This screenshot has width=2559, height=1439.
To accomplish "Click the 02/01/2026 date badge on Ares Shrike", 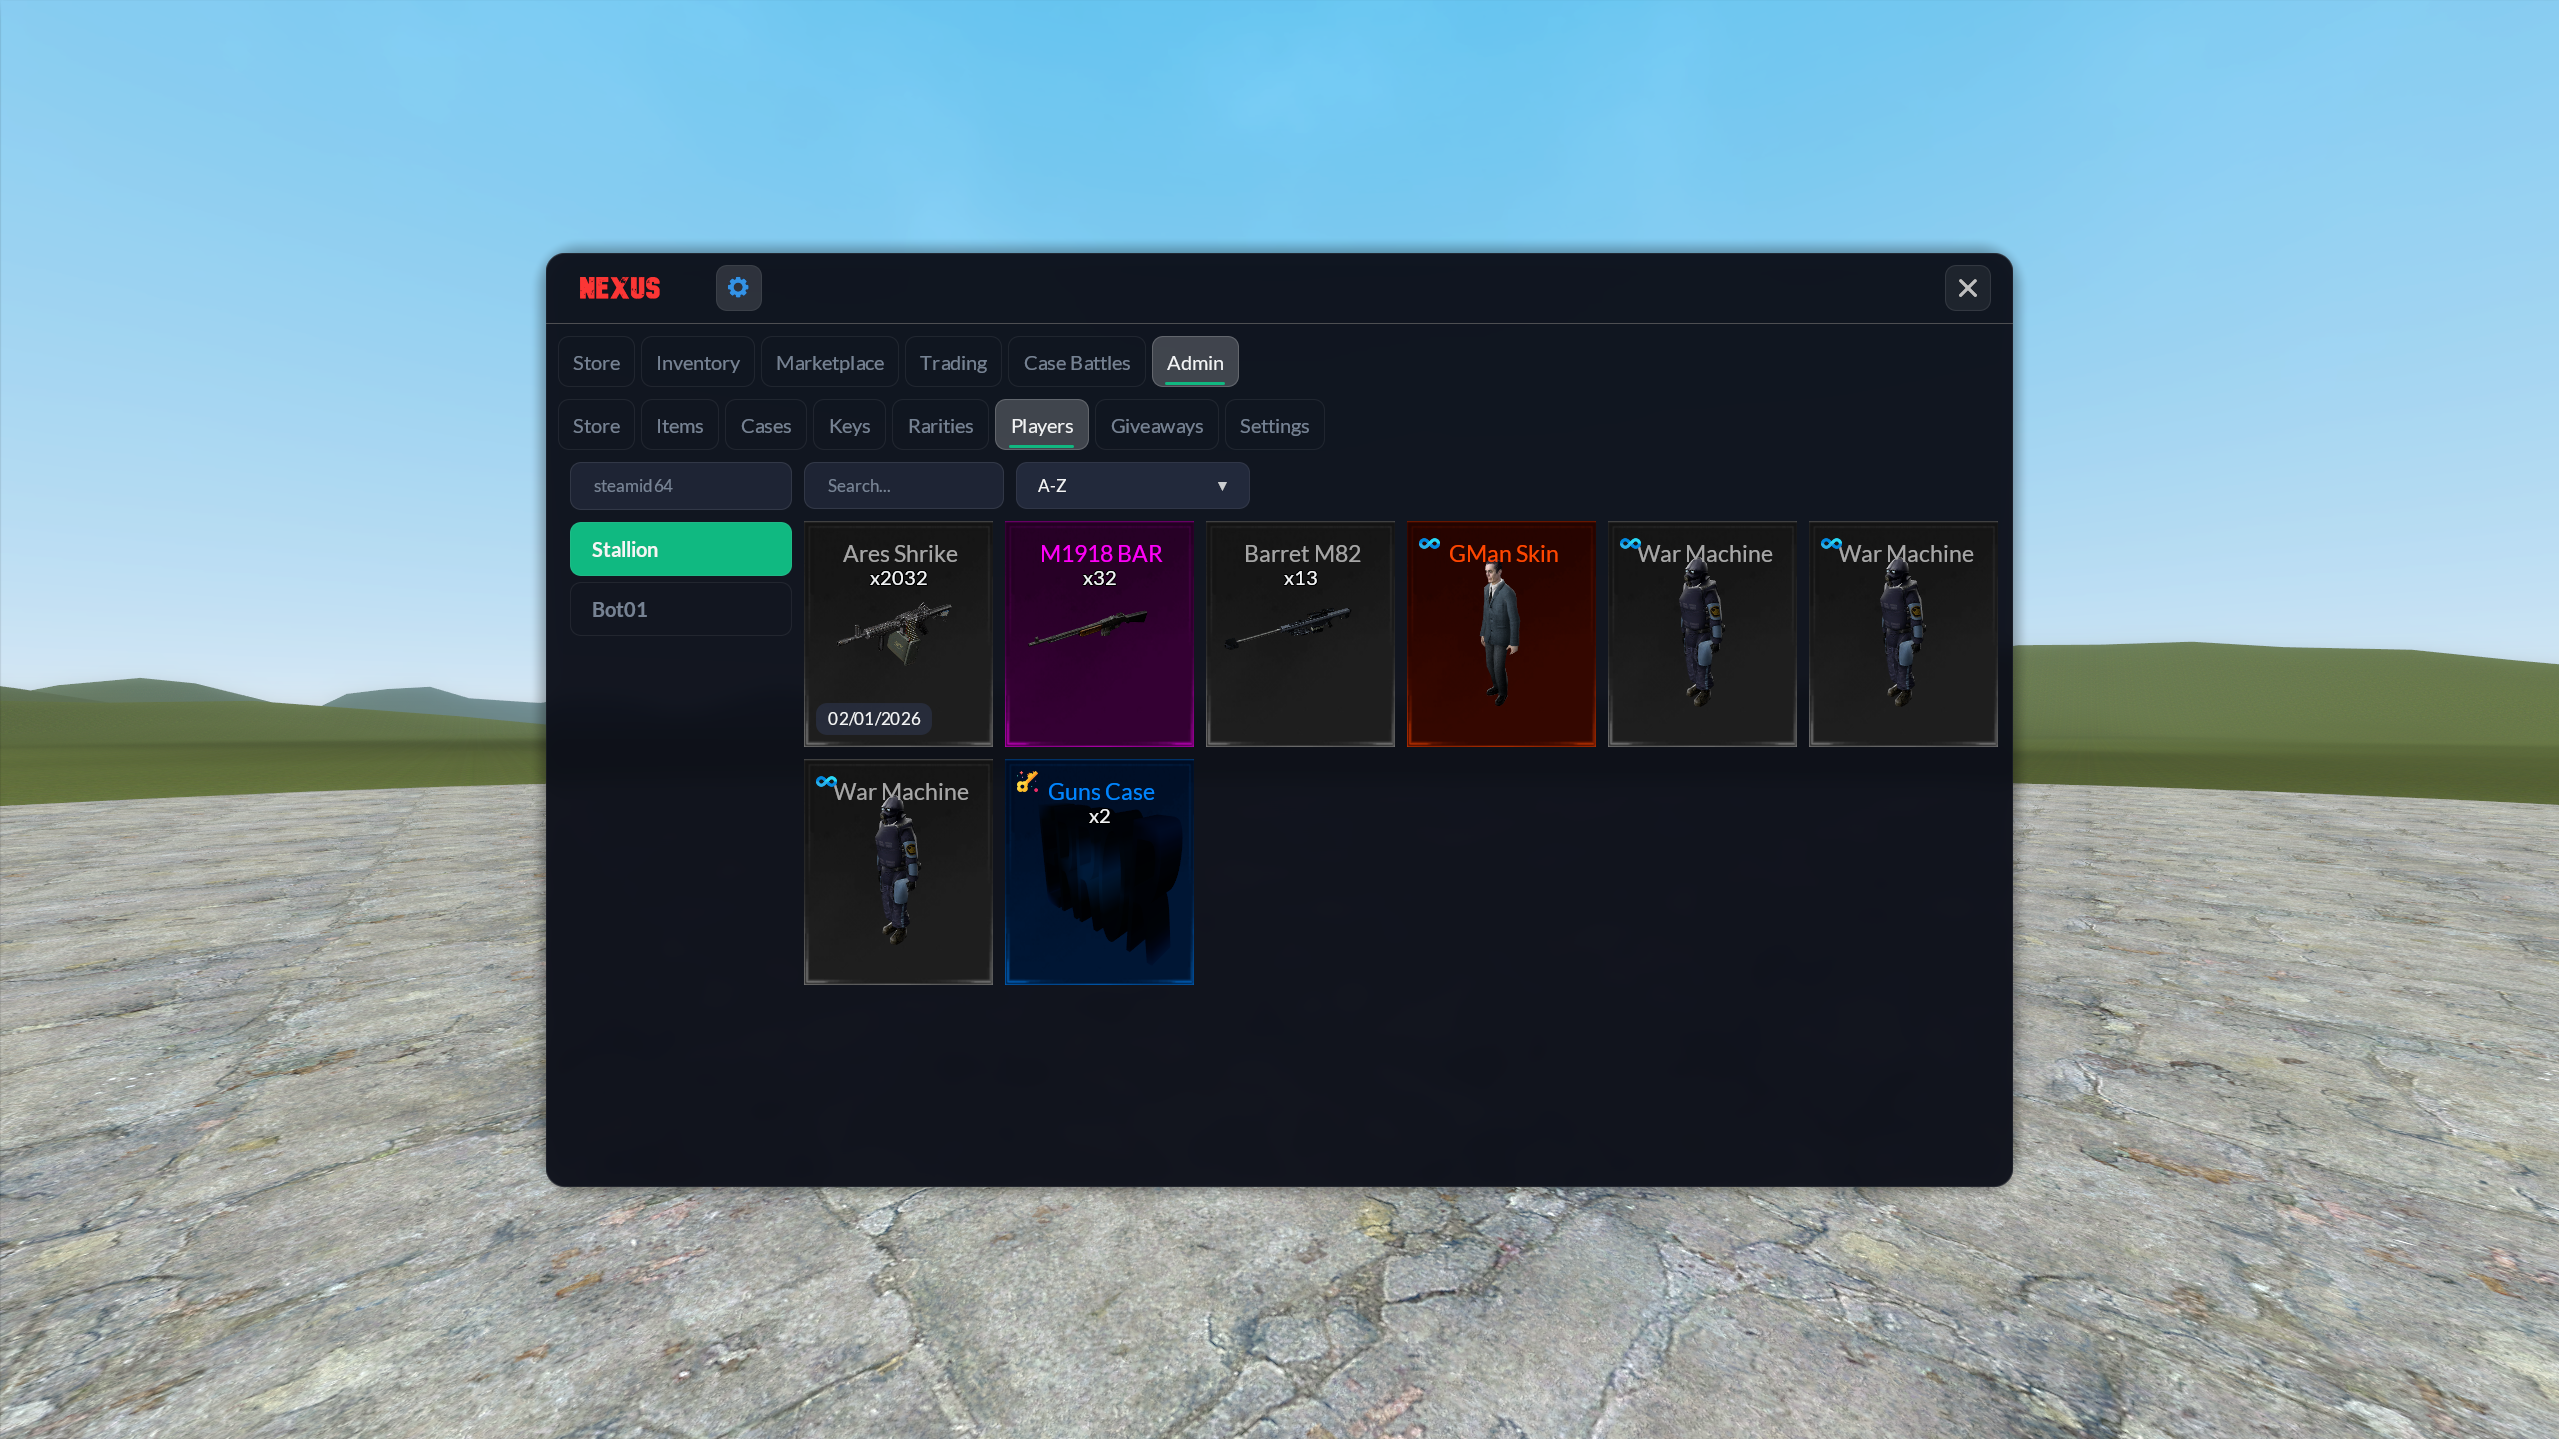I will [873, 718].
